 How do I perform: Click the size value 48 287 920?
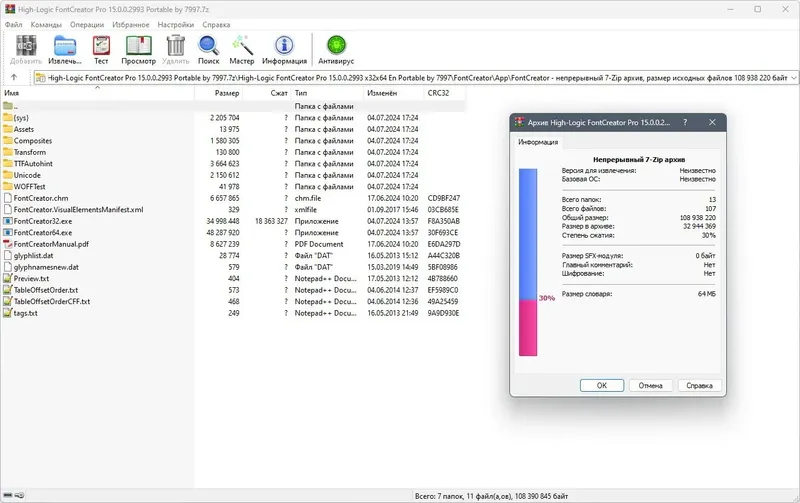(223, 233)
